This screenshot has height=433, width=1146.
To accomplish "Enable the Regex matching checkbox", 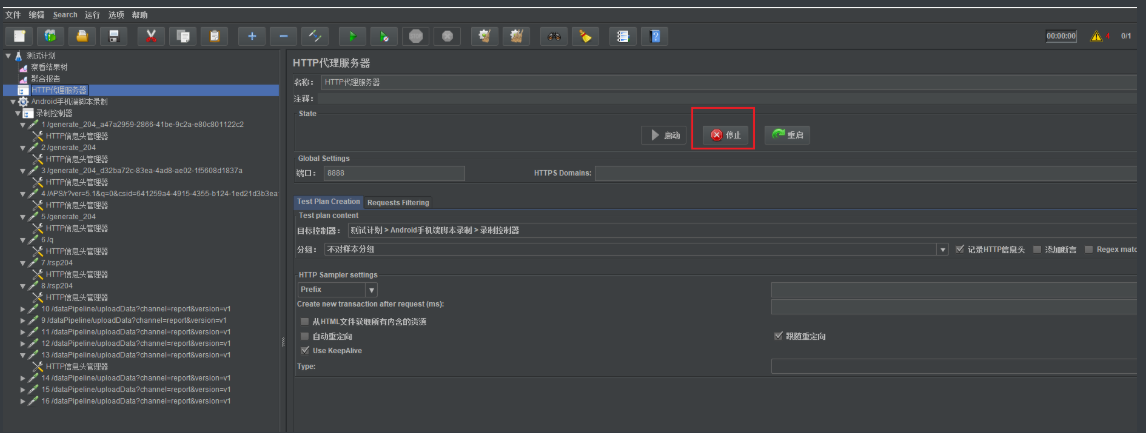I will tap(1089, 249).
